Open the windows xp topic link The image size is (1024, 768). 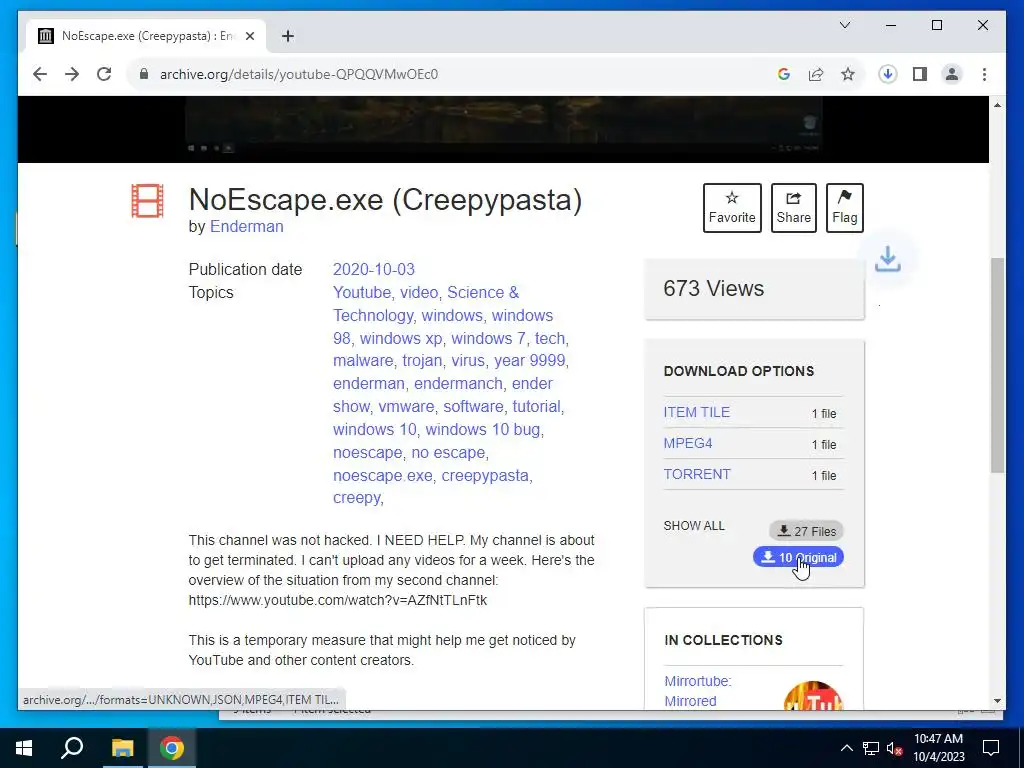(x=401, y=338)
